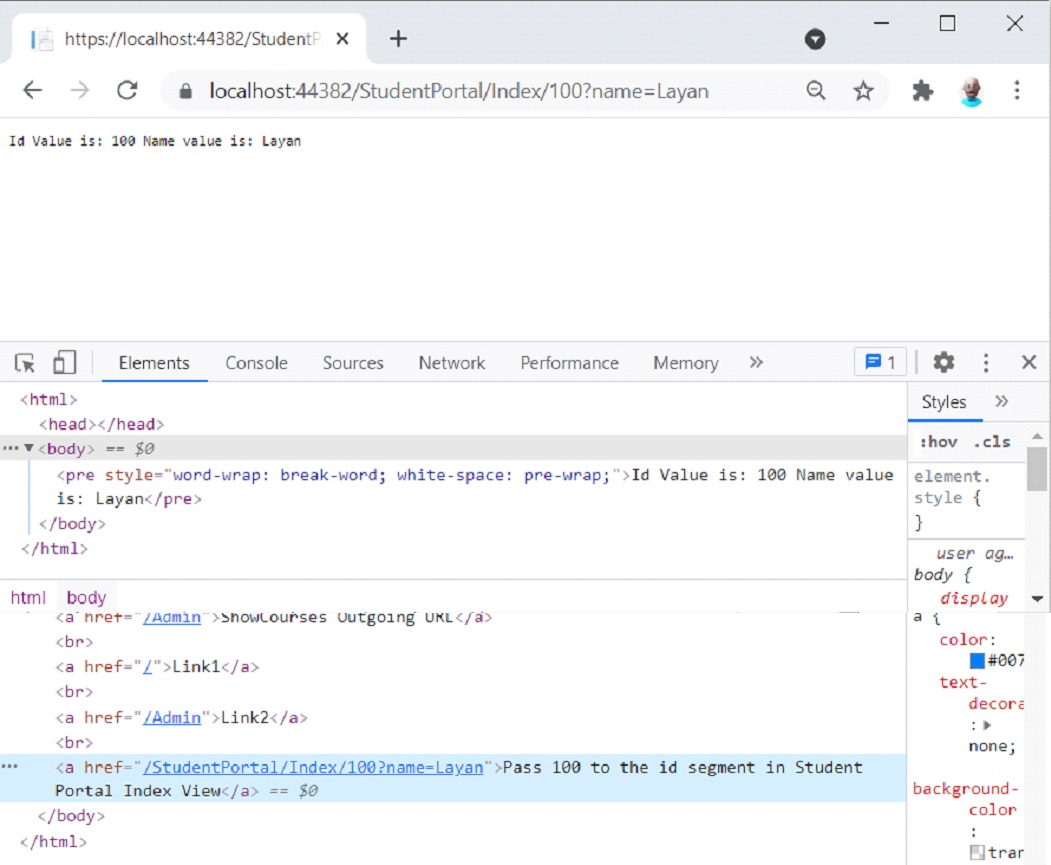Activate the inspect element picker
The height and width of the screenshot is (865, 1051).
pos(25,362)
